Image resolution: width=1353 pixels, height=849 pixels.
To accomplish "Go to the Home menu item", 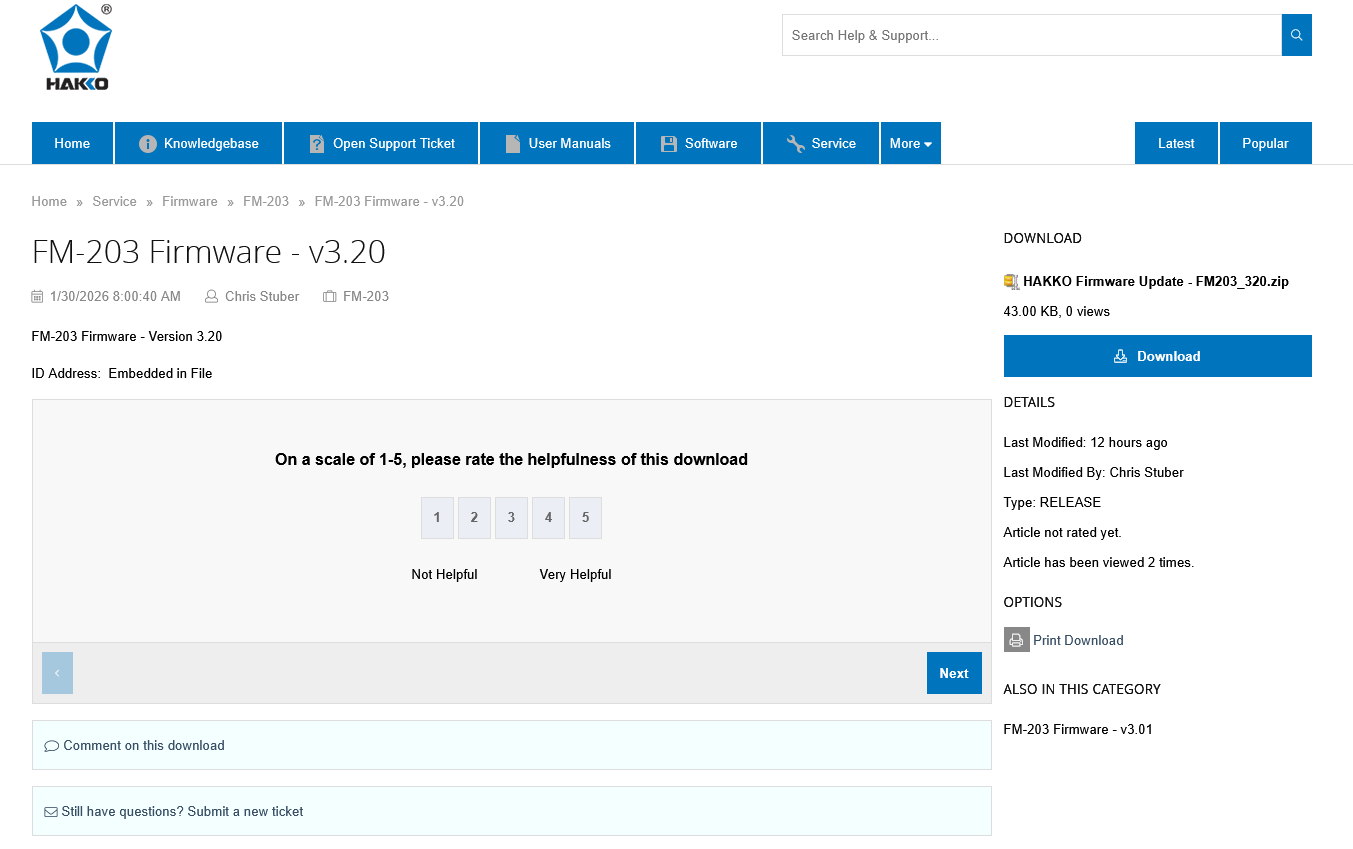I will click(x=72, y=144).
